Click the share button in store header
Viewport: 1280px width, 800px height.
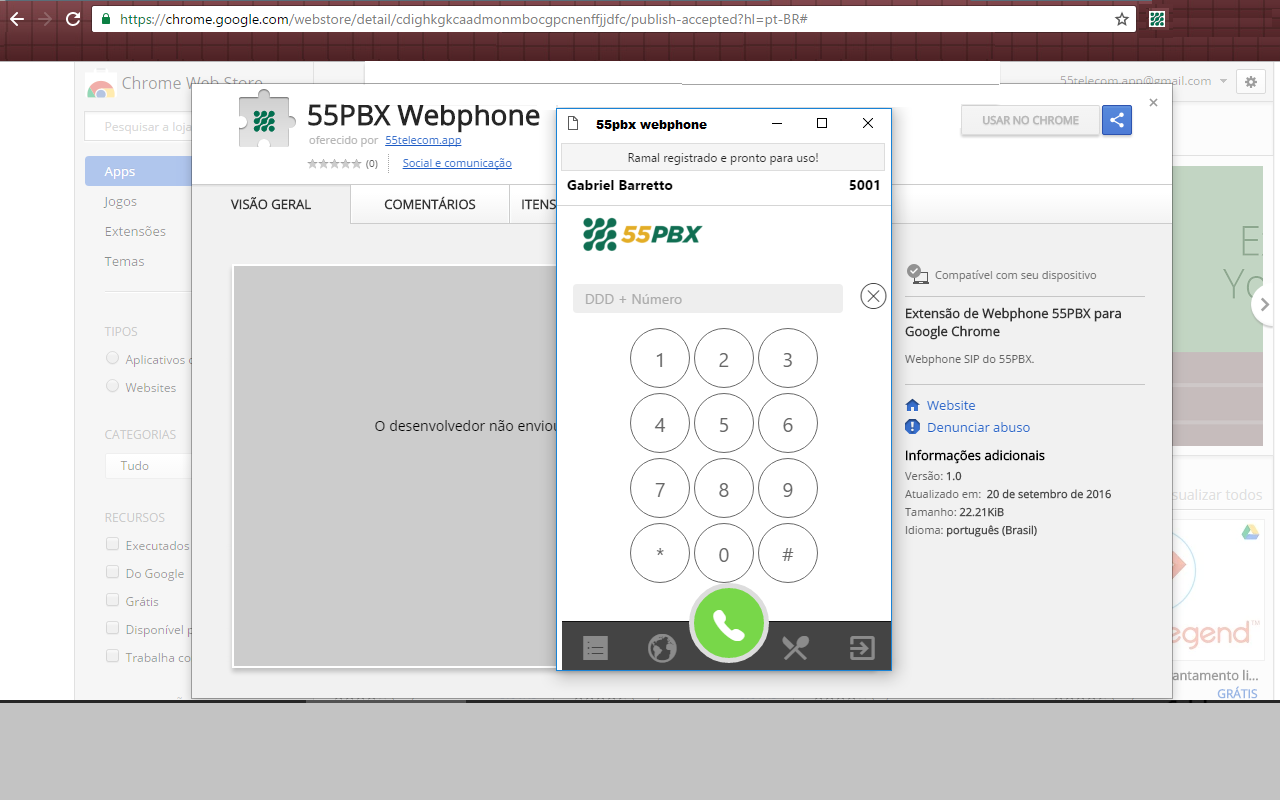tap(1117, 120)
